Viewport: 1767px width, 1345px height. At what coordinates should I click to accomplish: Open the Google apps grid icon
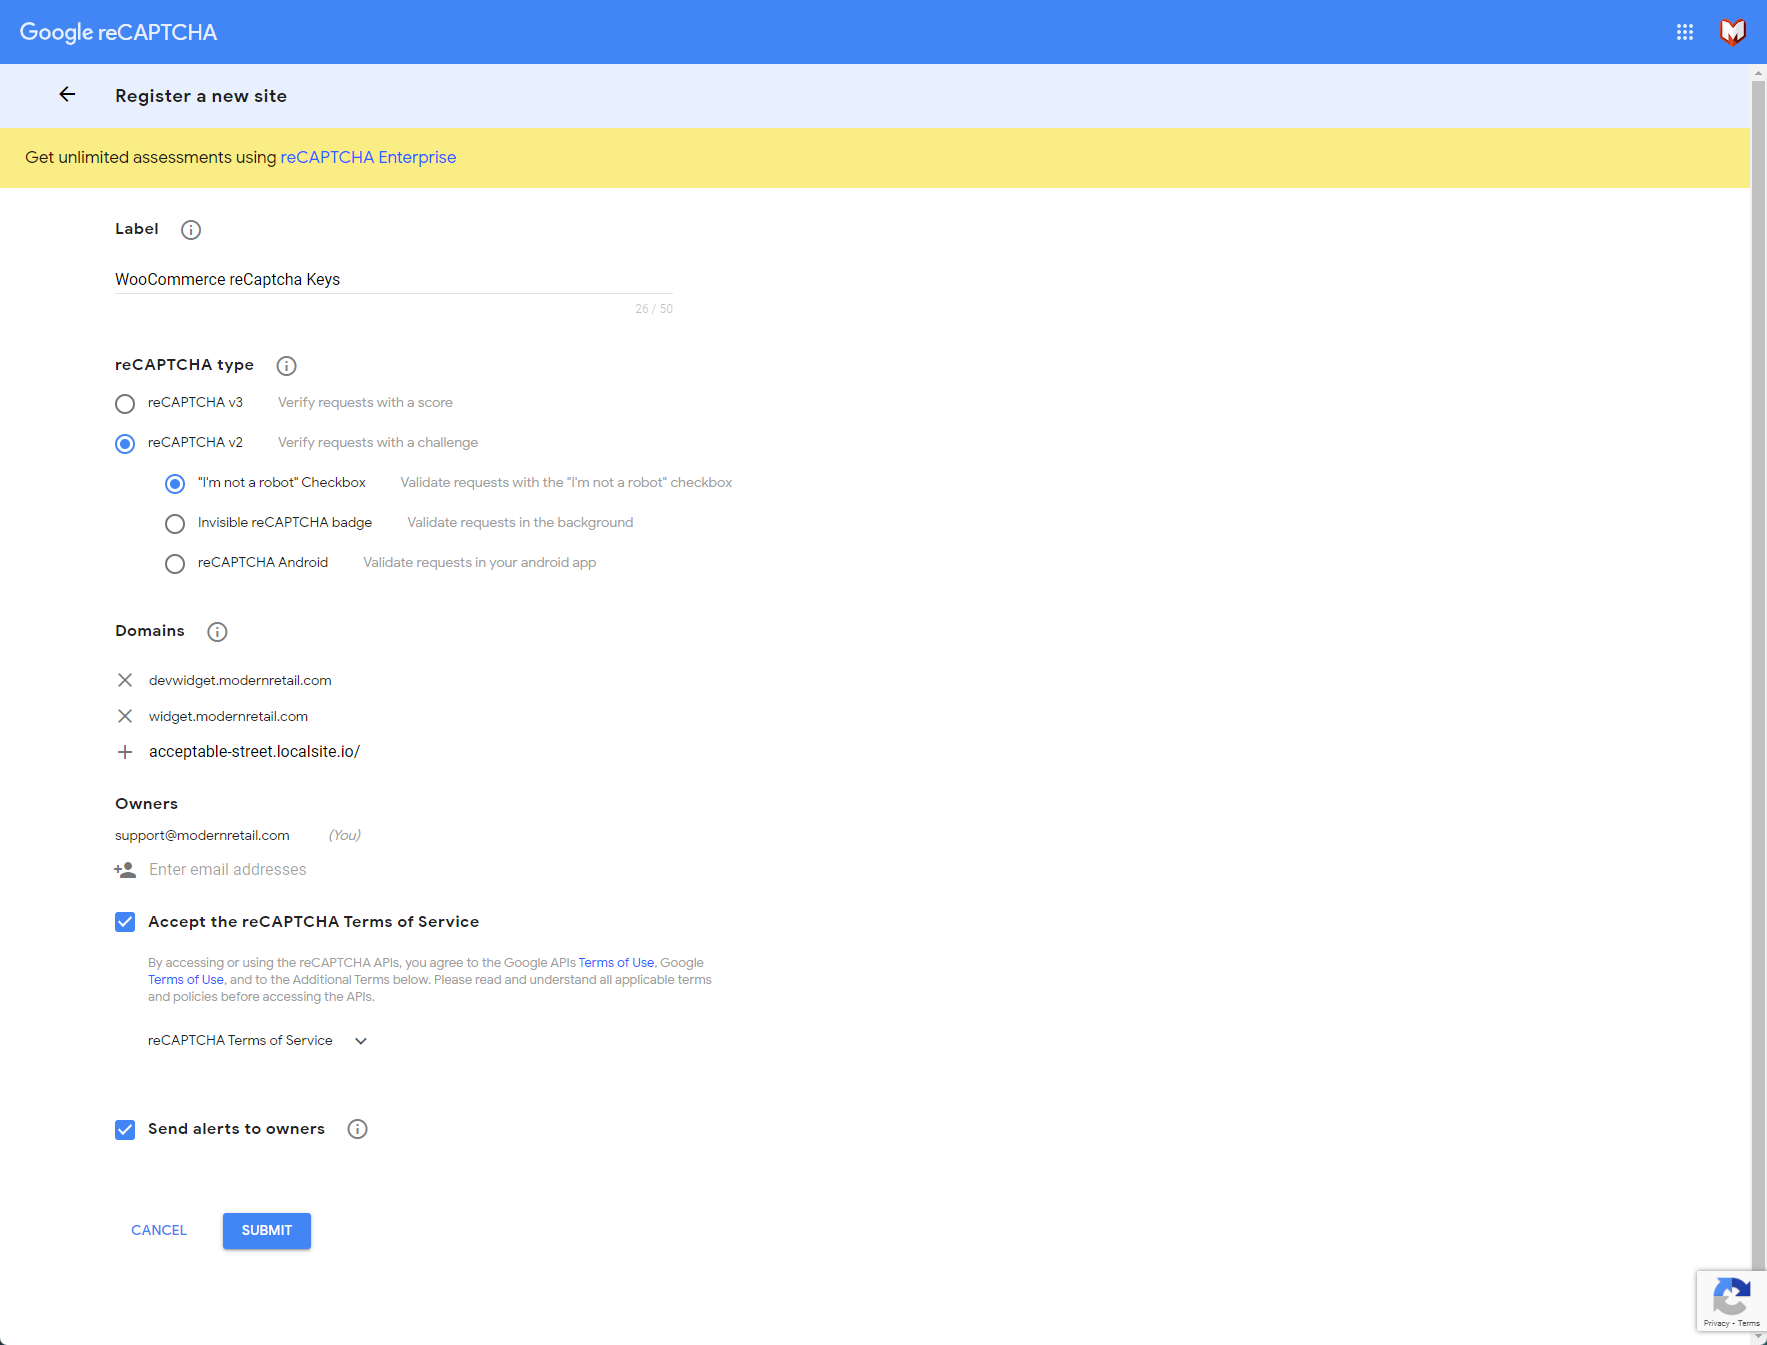pyautogui.click(x=1685, y=32)
